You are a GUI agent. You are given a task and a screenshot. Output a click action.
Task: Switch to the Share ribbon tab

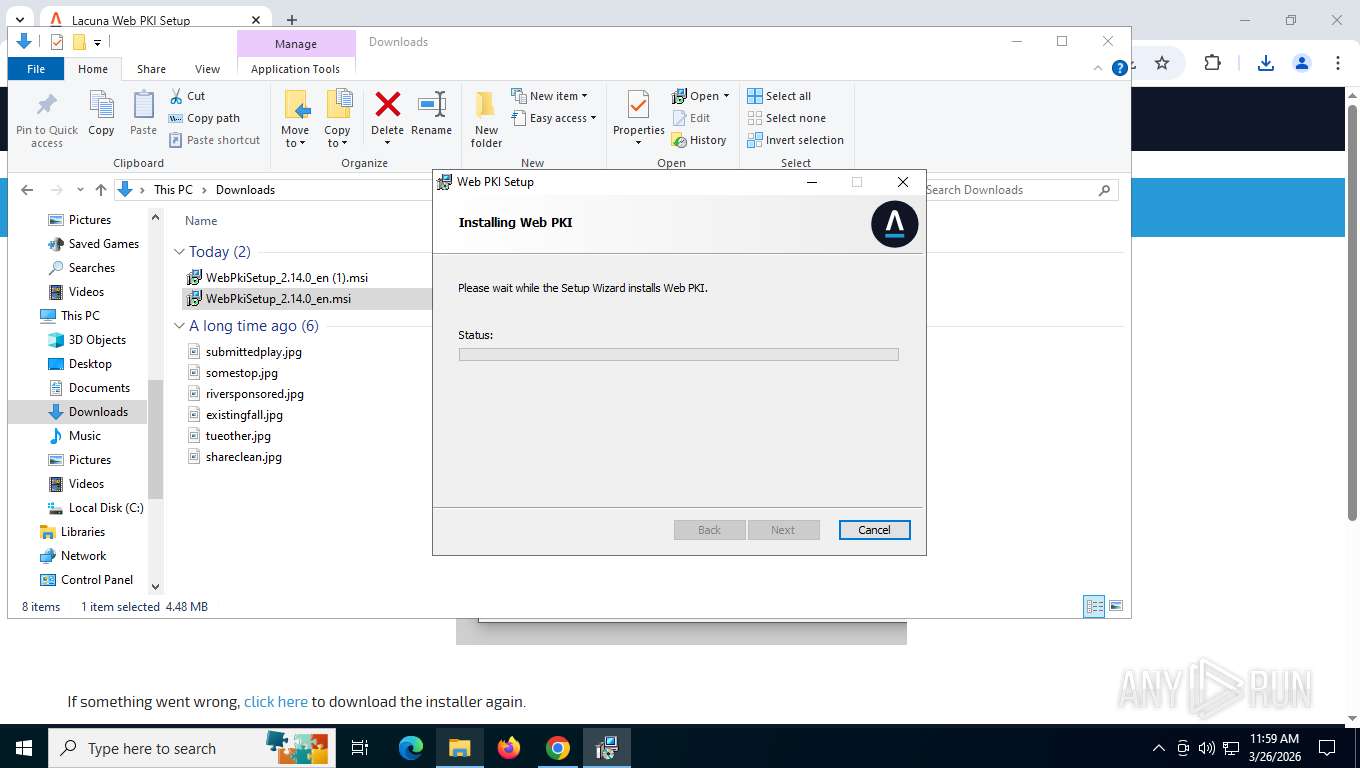[151, 69]
